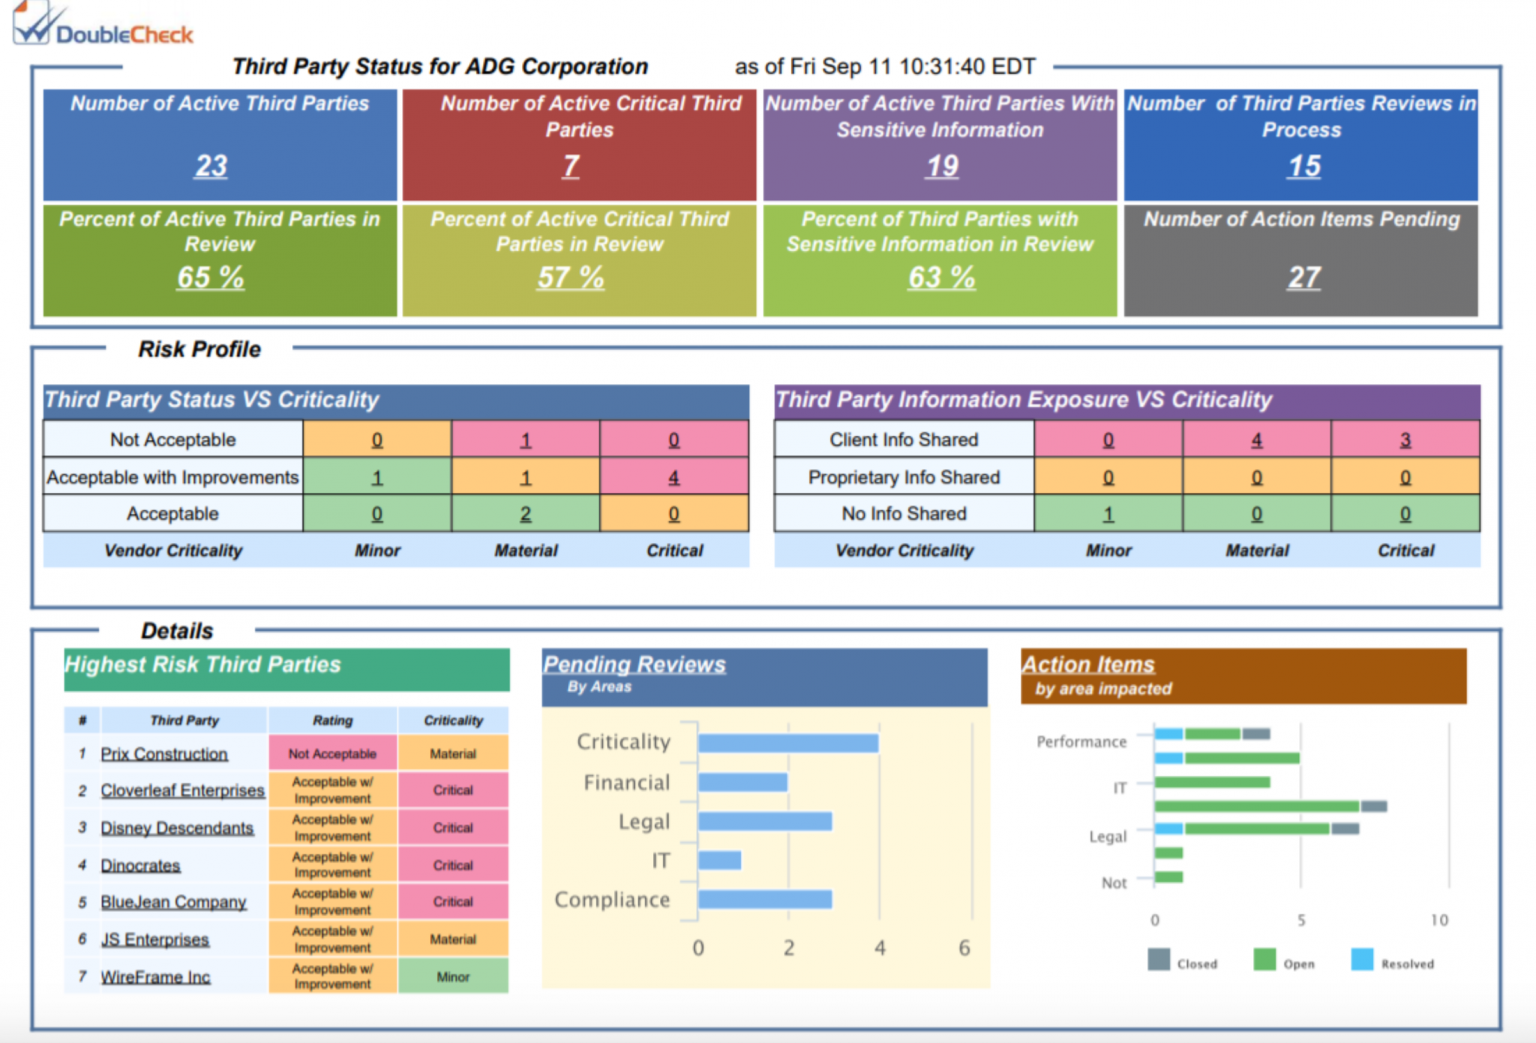Open Cloverleaf Enterprises third party
The image size is (1536, 1043).
[182, 790]
